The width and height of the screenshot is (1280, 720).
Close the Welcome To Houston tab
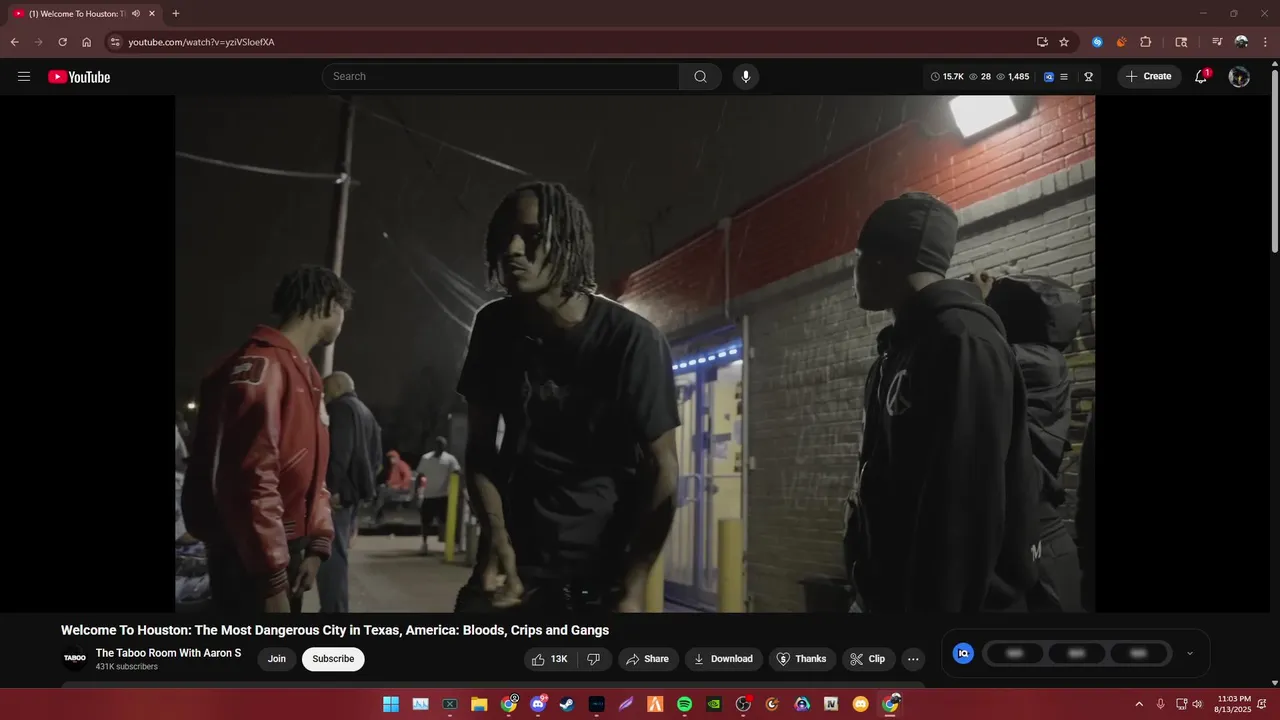point(152,14)
